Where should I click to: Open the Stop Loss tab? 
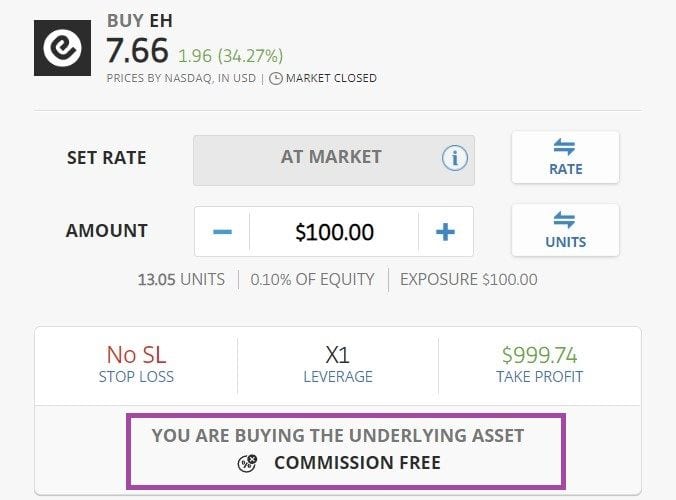click(x=136, y=366)
